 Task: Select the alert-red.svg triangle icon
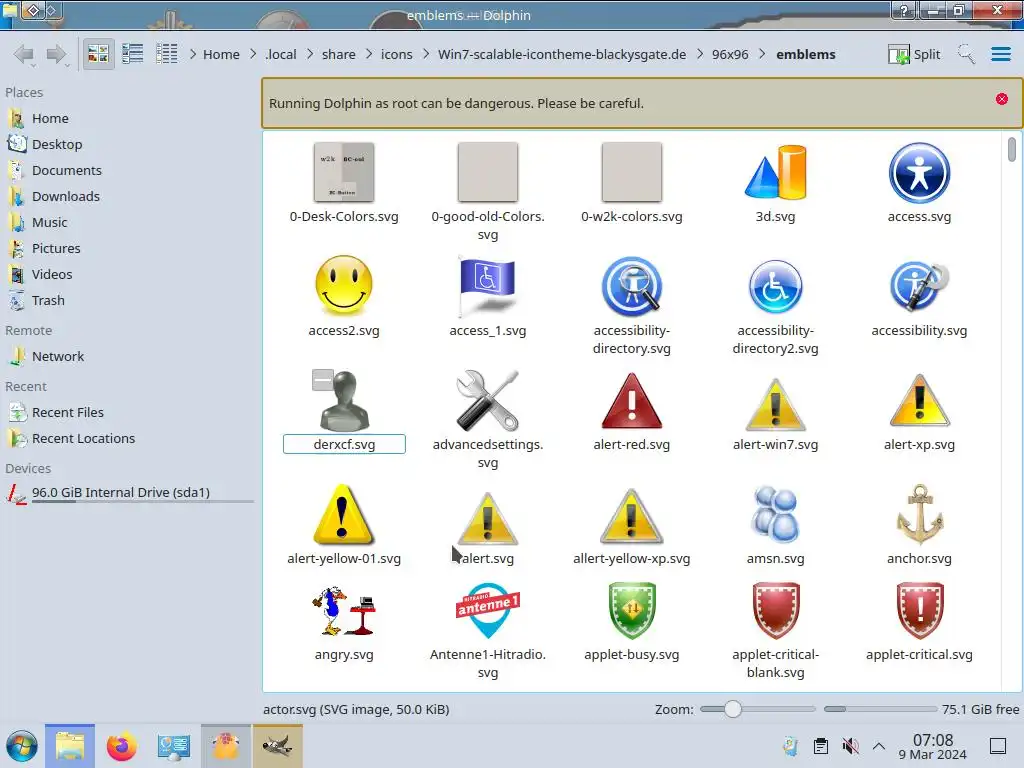pos(632,400)
